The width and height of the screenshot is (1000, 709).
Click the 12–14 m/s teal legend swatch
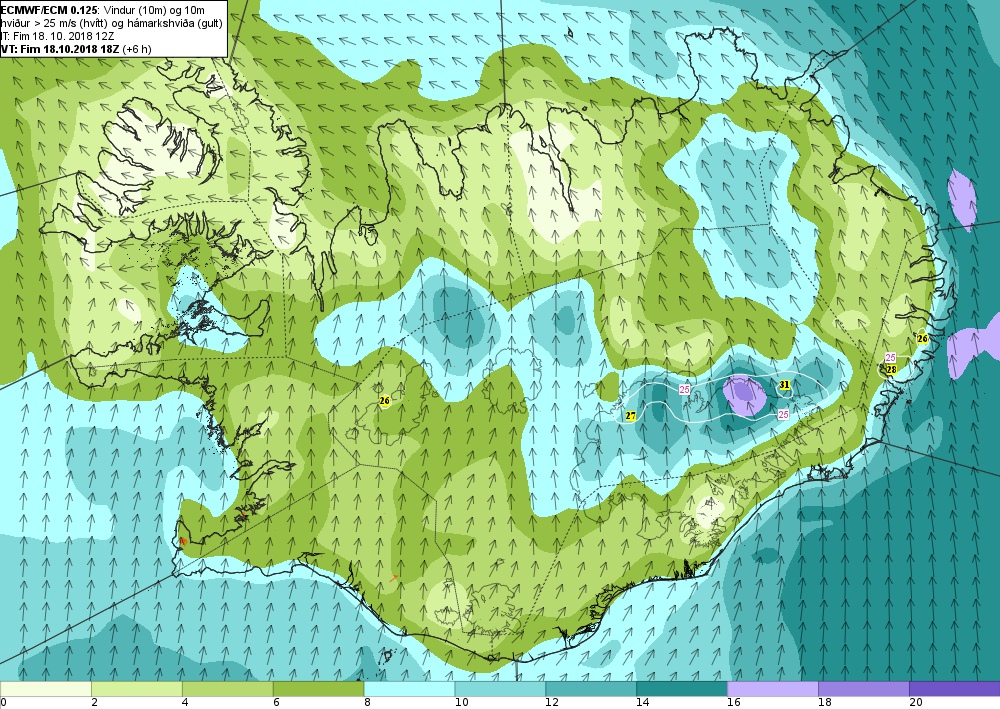pyautogui.click(x=591, y=689)
